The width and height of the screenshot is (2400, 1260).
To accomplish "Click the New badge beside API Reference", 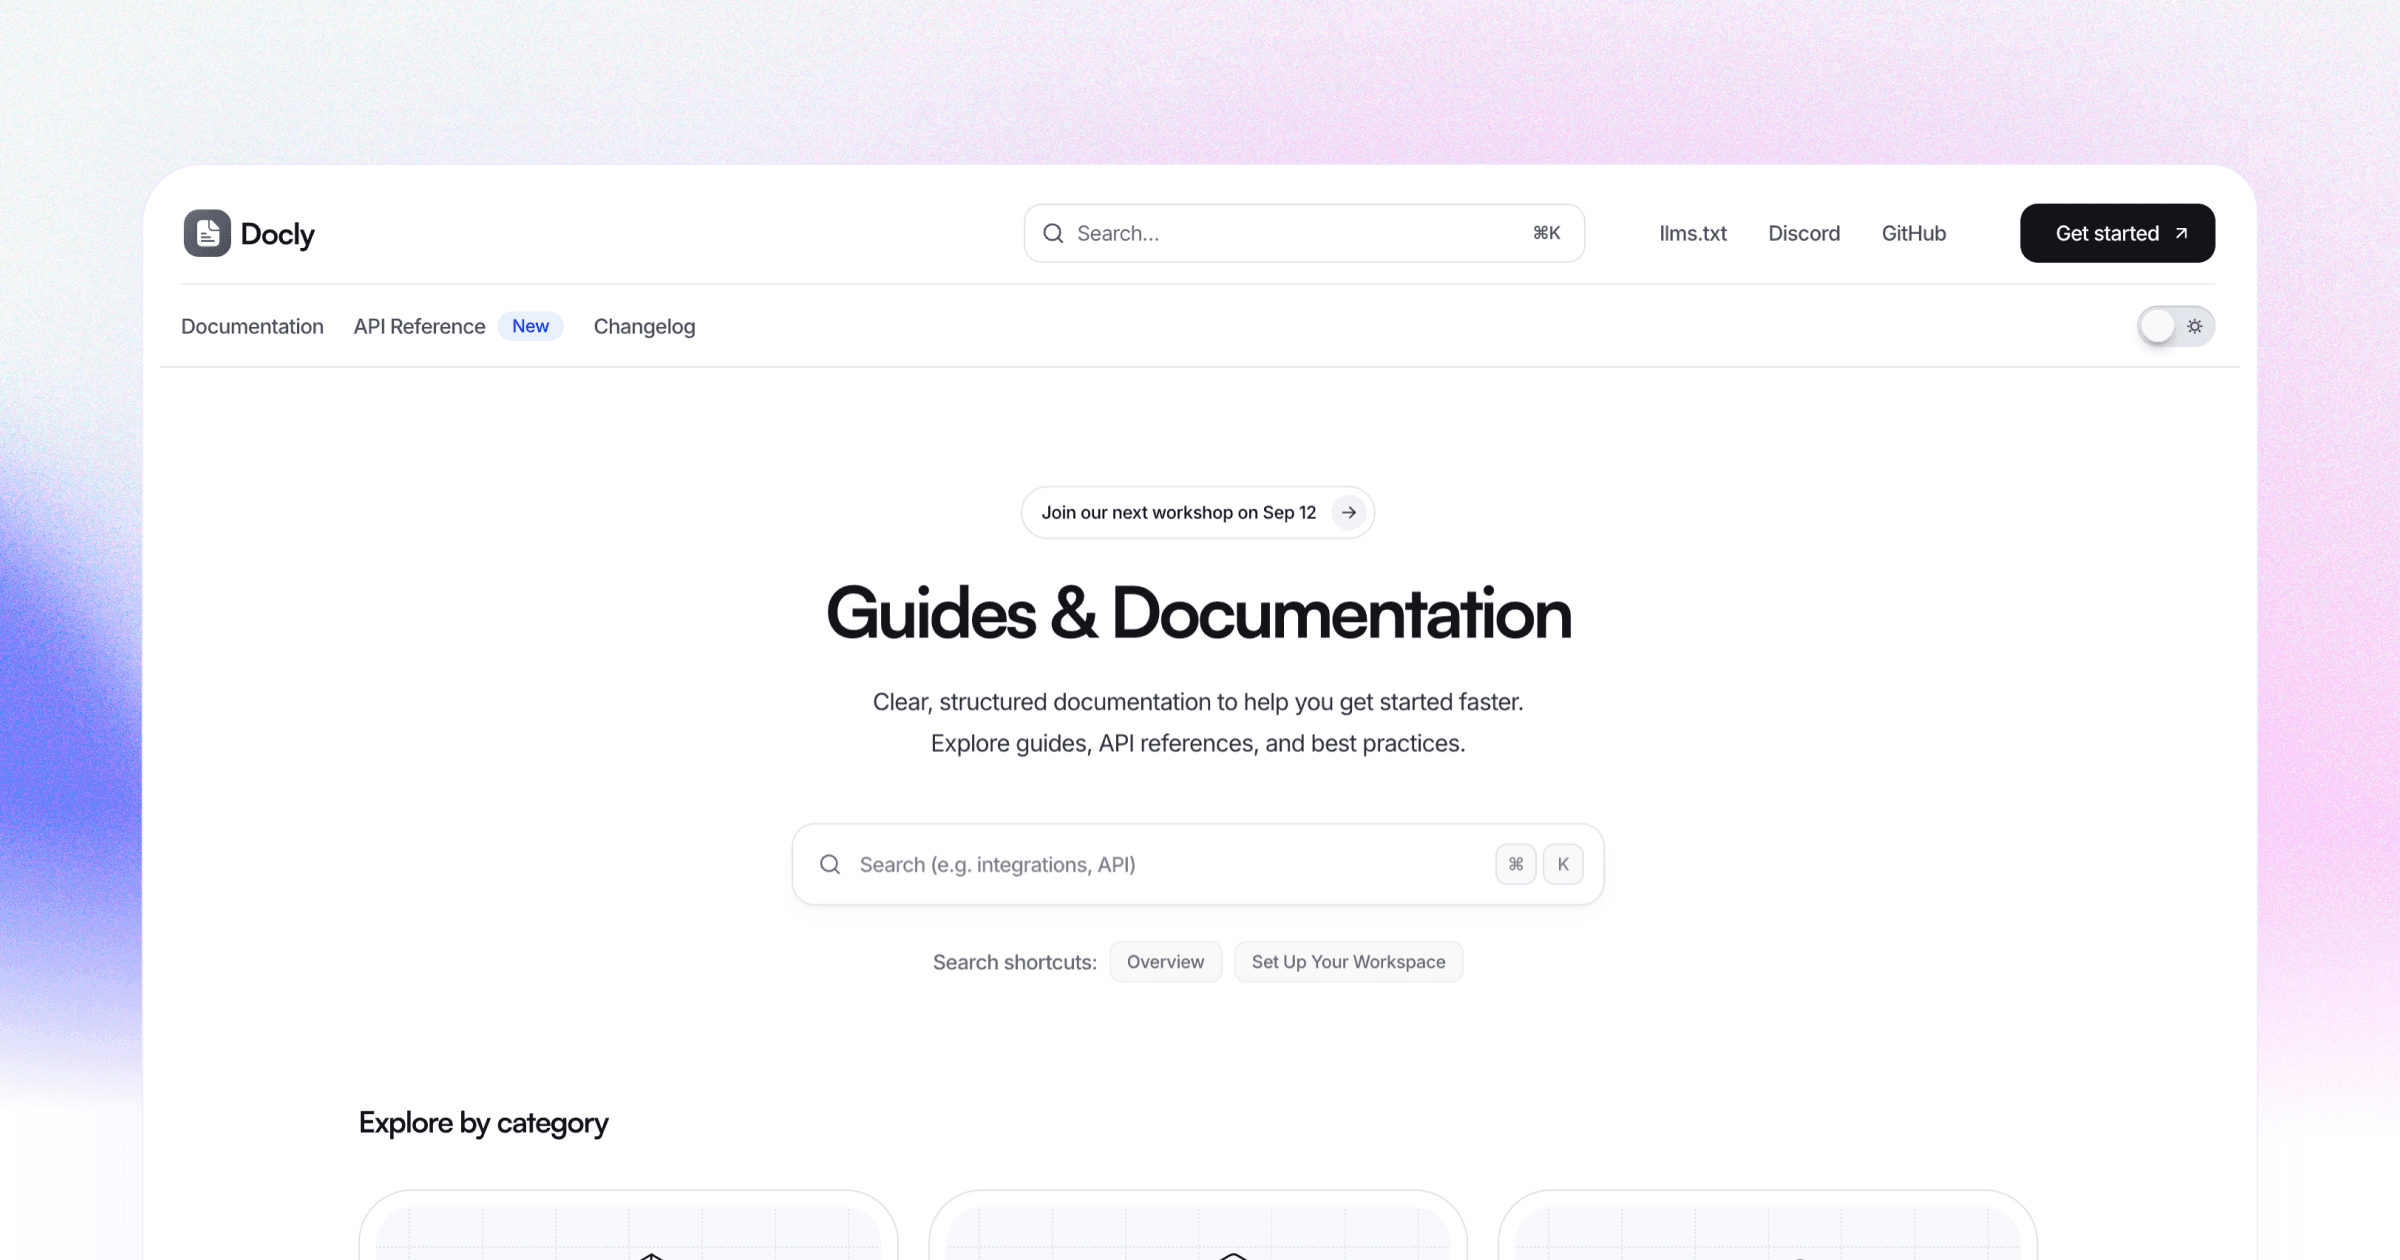I will point(530,326).
